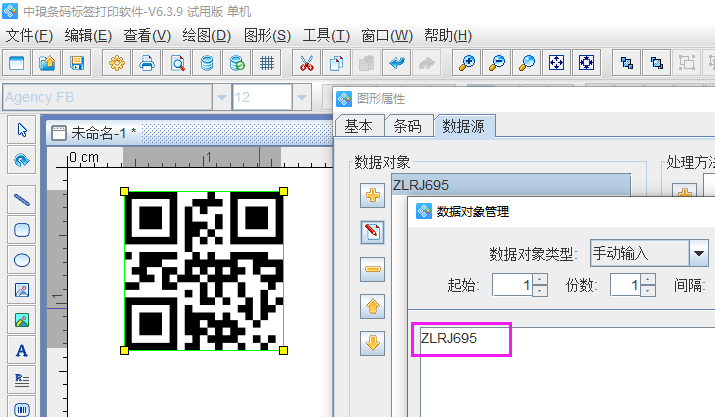This screenshot has width=715, height=417.
Task: Select the line drawing tool
Action: coord(21,199)
